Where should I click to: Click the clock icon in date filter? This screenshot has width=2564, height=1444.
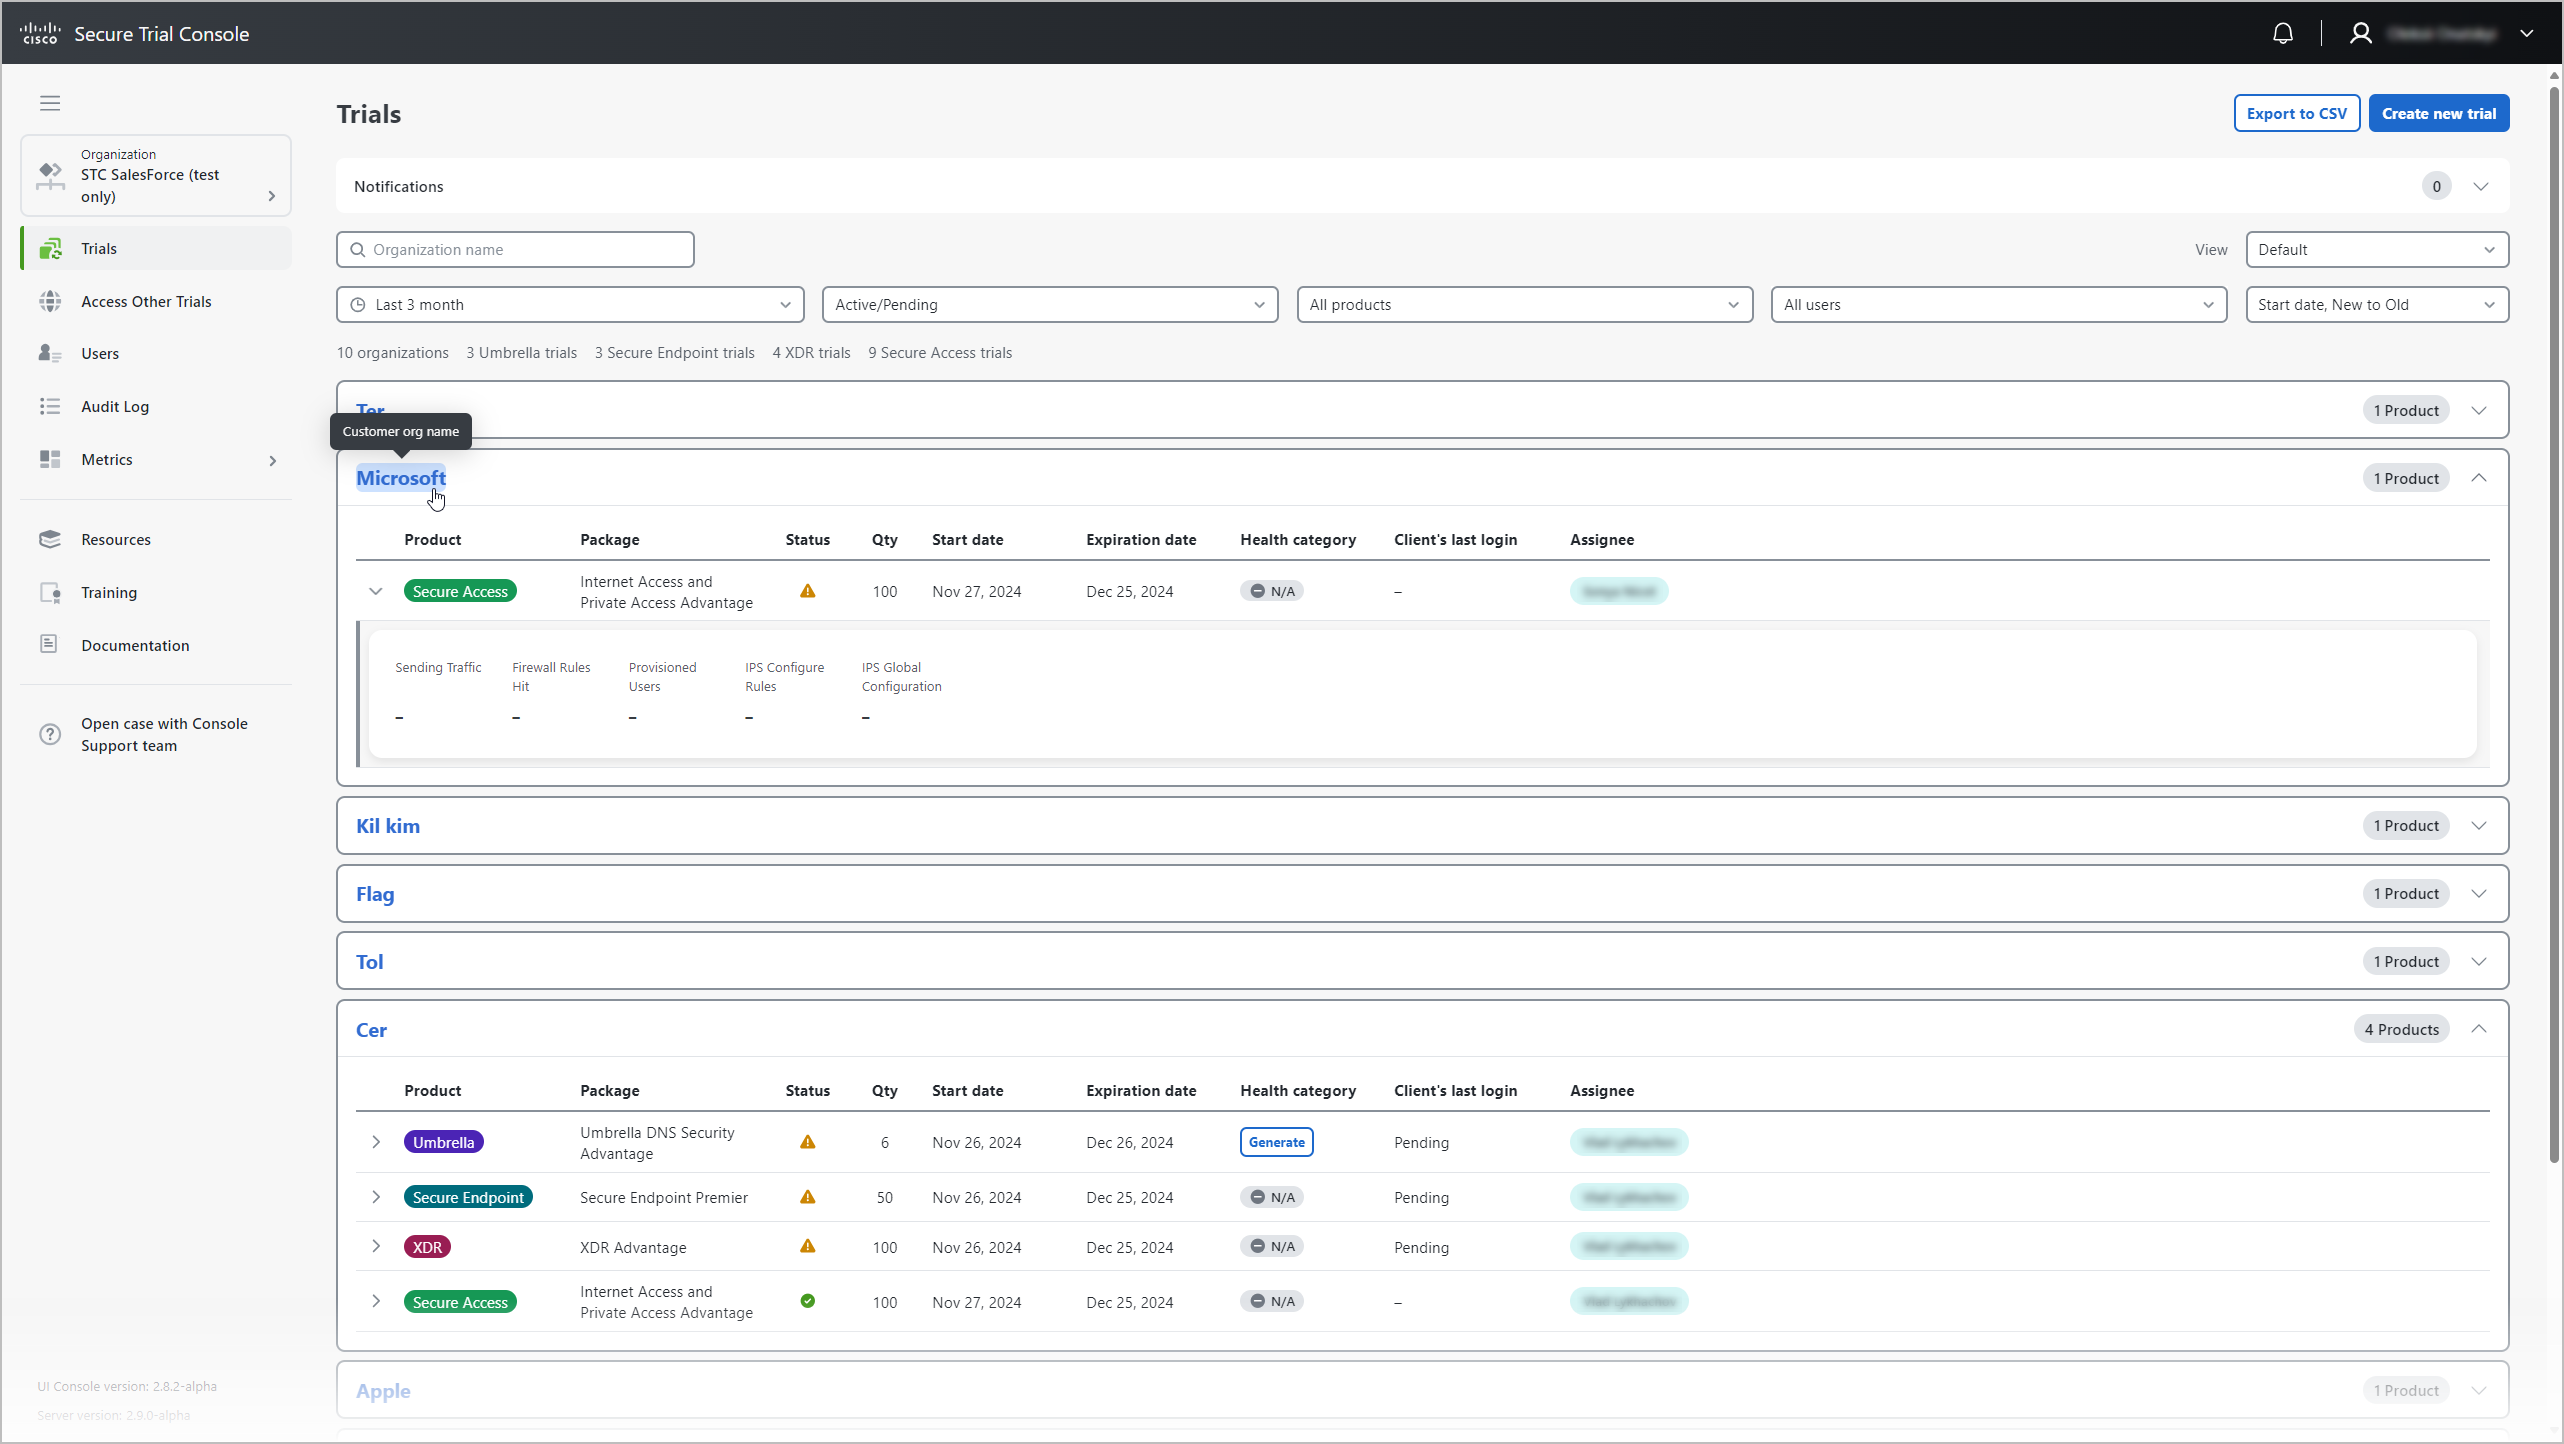(x=358, y=304)
